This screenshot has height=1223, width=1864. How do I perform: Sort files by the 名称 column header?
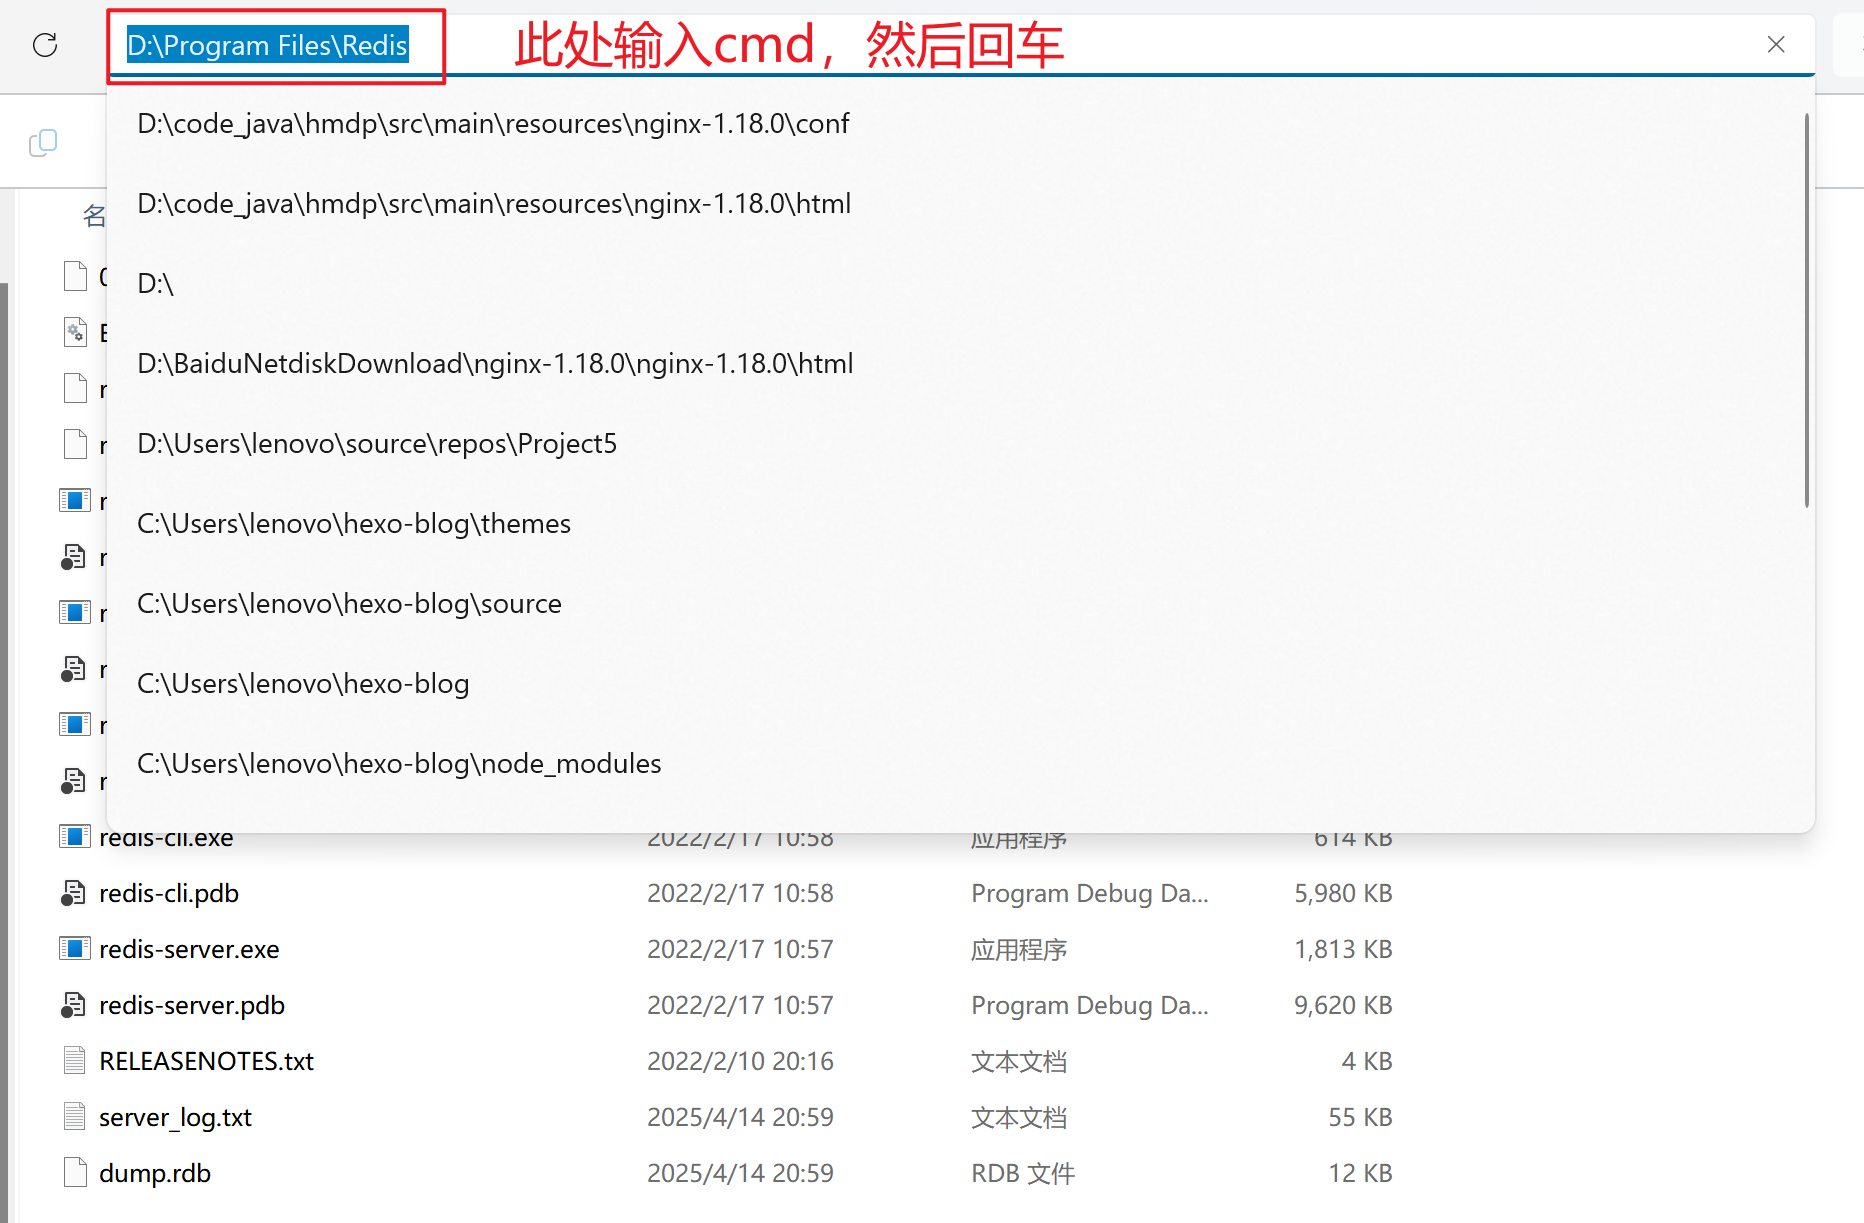tap(93, 215)
